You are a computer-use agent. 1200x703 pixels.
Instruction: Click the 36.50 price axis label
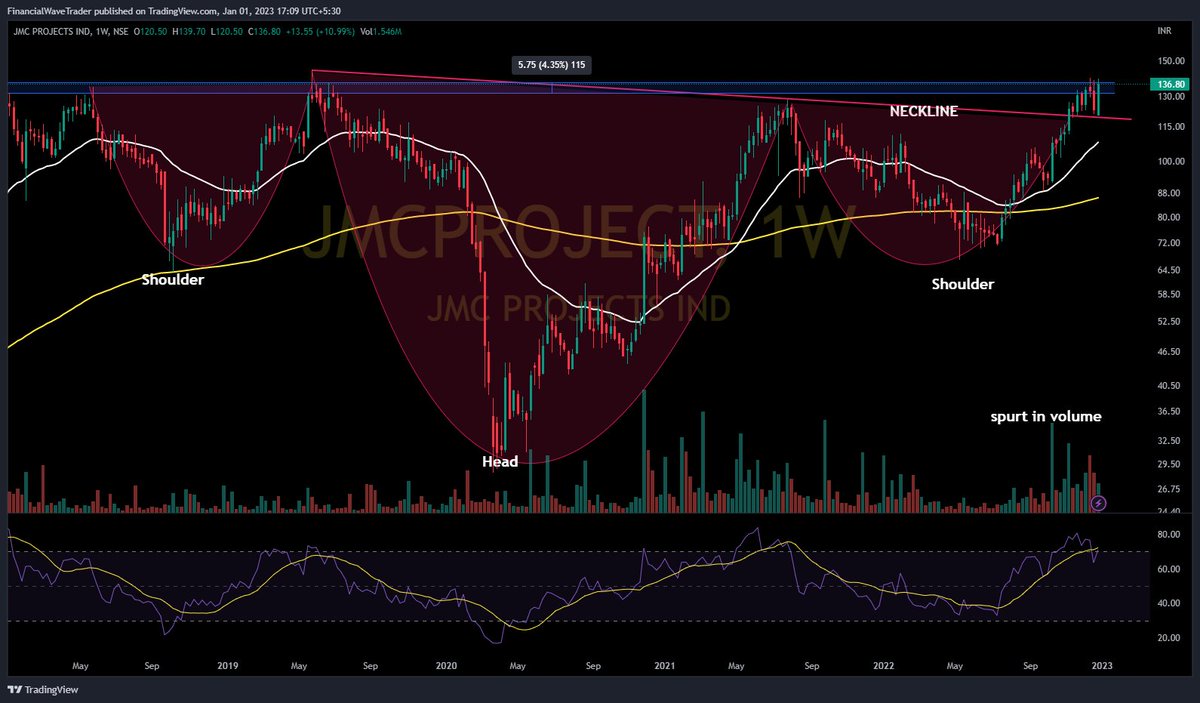[x=1168, y=411]
